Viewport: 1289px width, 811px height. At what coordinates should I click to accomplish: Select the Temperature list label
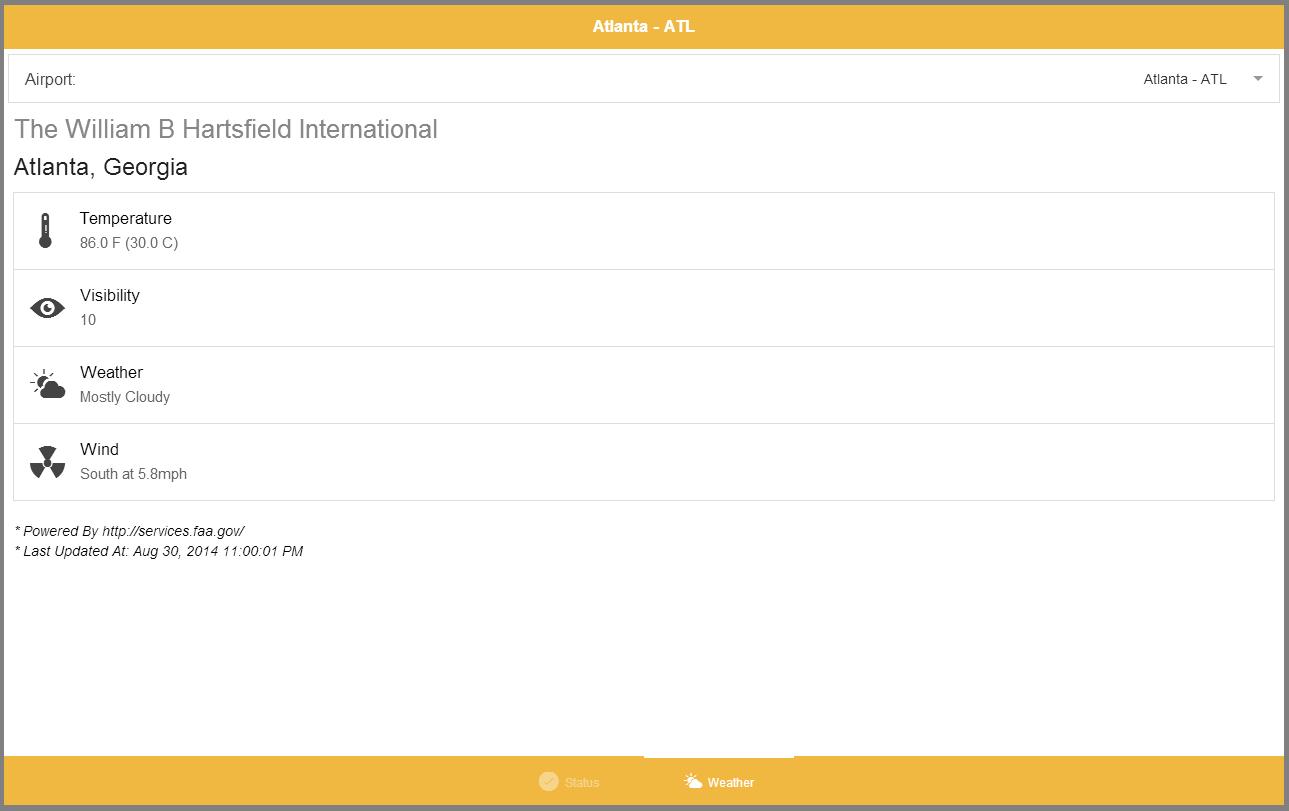[x=126, y=218]
